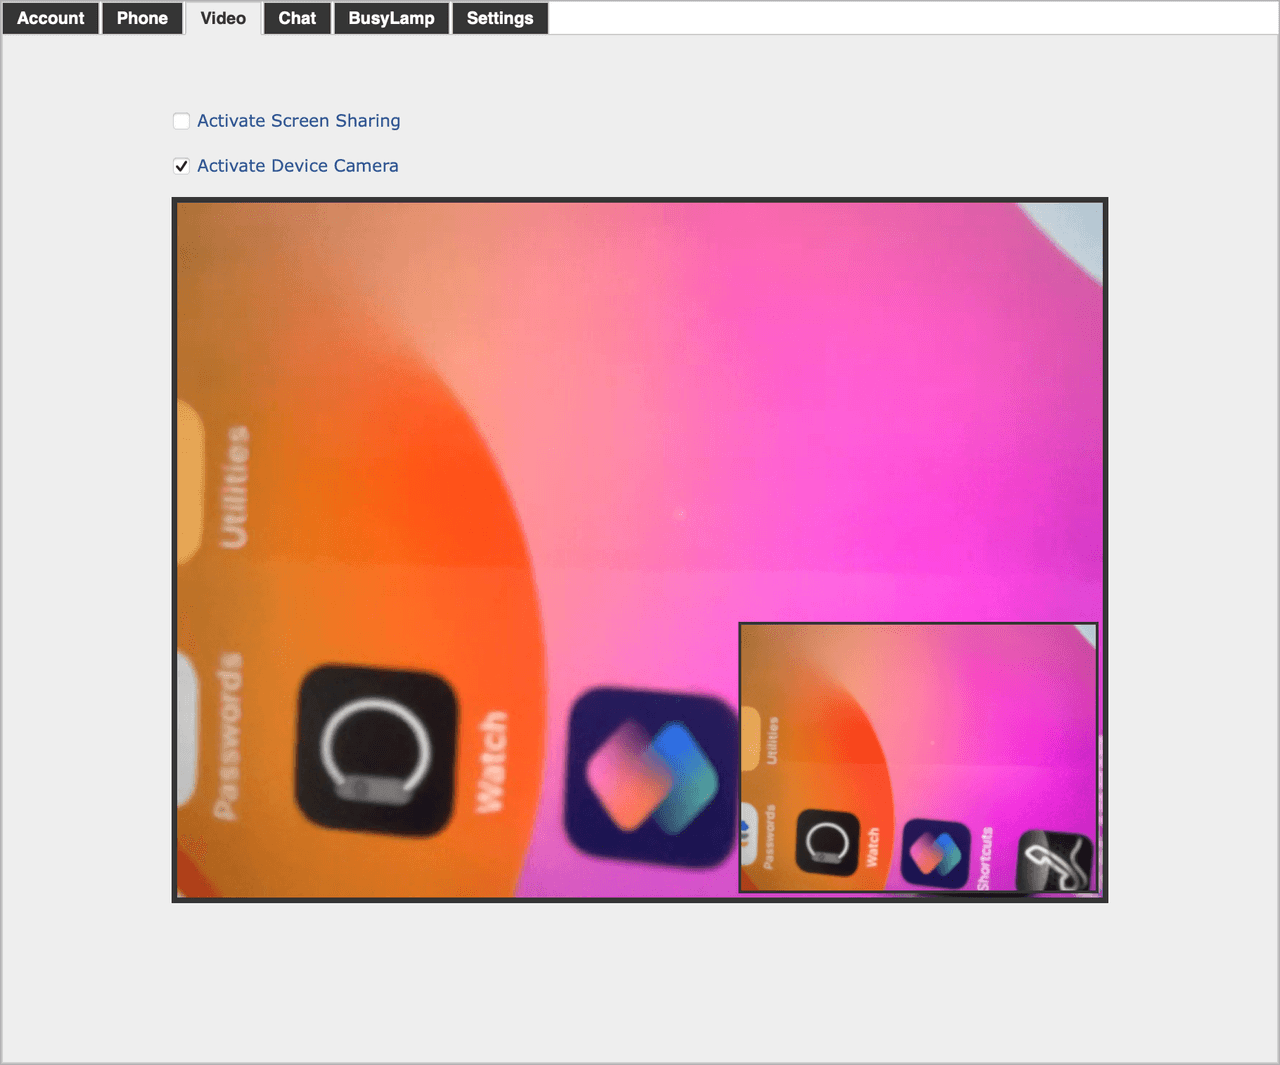Uncheck the Activate Device Camera checkbox
This screenshot has height=1065, width=1280.
[181, 166]
